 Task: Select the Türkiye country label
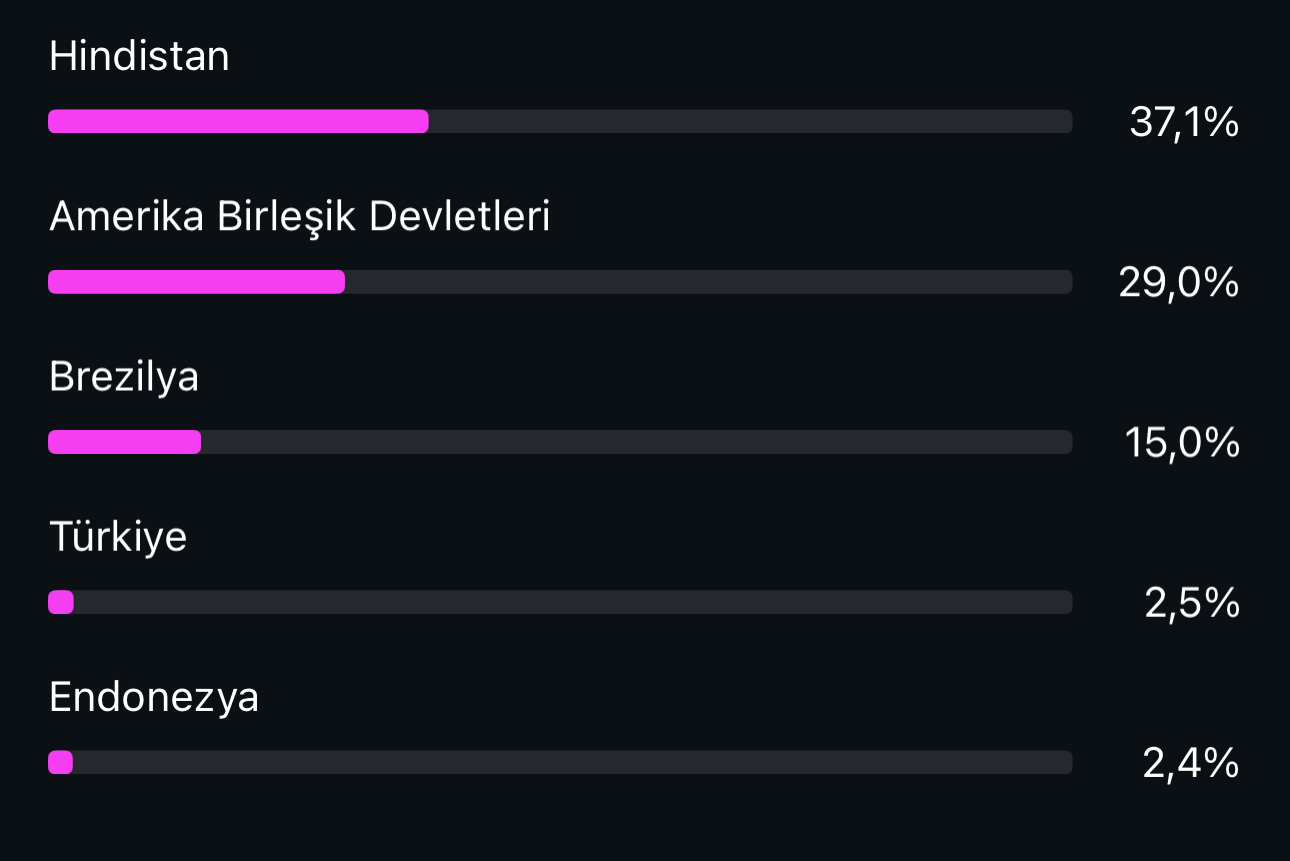point(118,538)
